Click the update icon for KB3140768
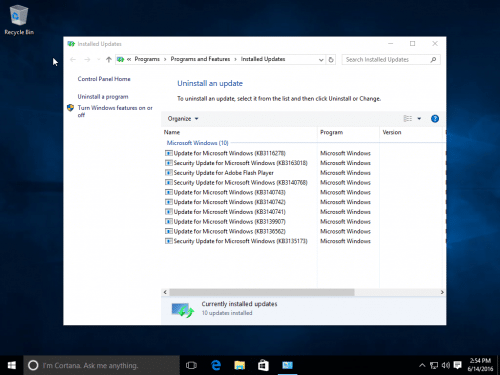Viewport: 500px width, 375px height. (169, 182)
